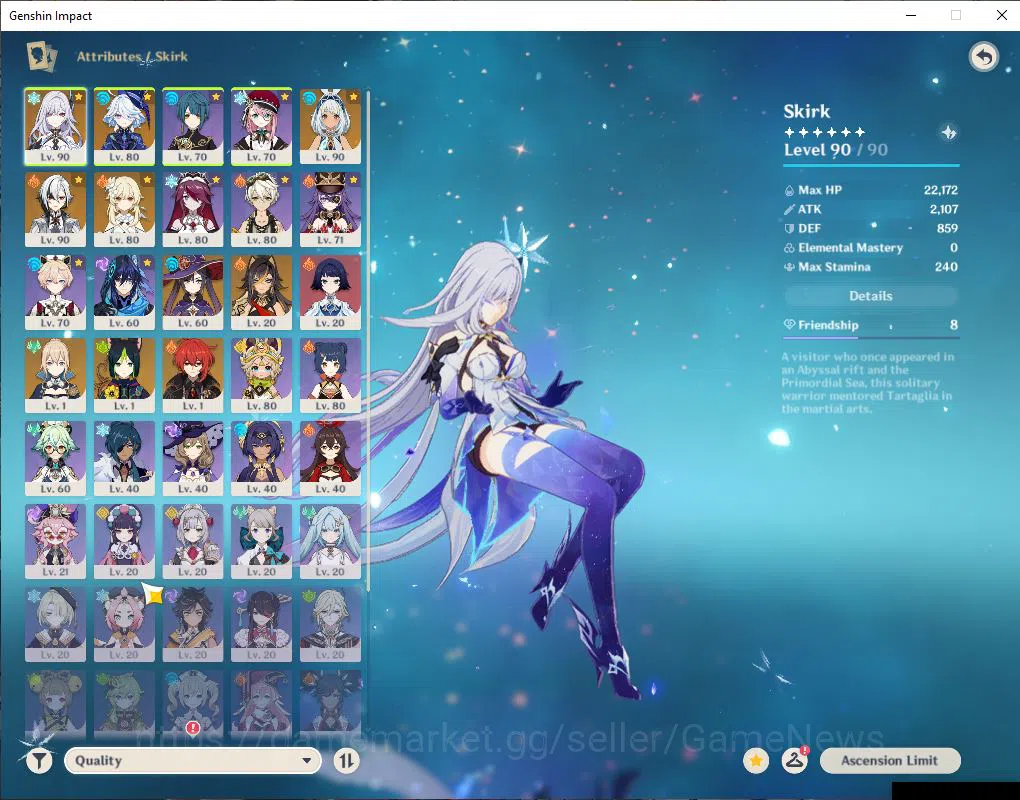
Task: Return to previous screen with the back arrow
Action: [x=984, y=57]
